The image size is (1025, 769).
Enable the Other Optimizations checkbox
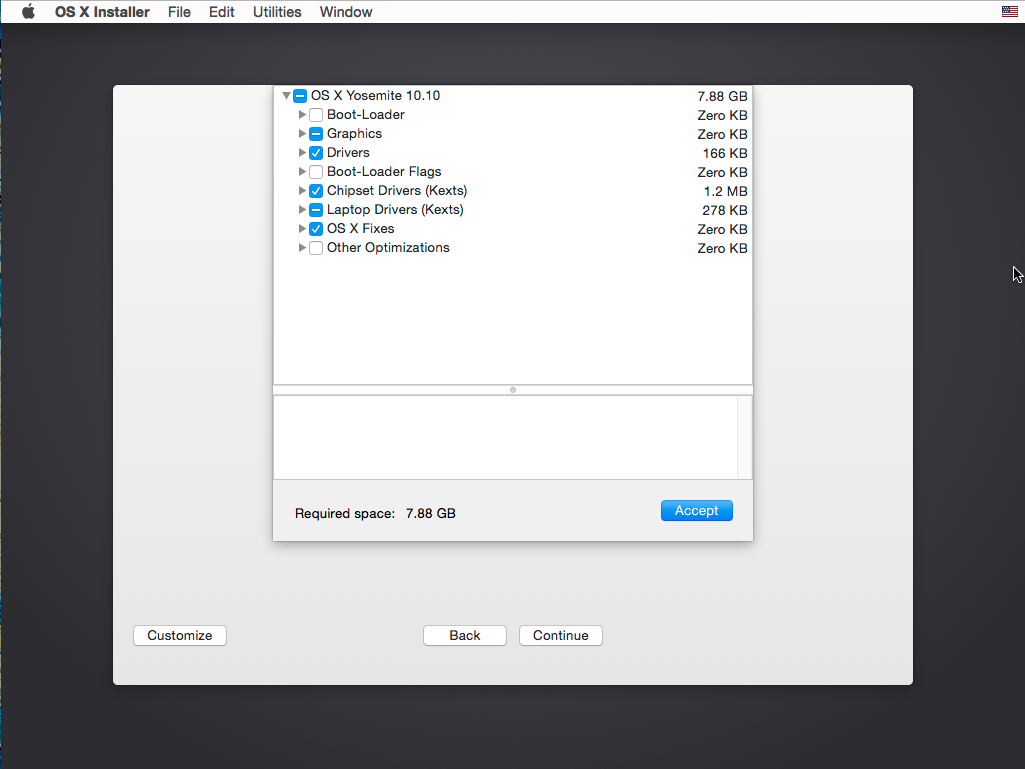[316, 248]
